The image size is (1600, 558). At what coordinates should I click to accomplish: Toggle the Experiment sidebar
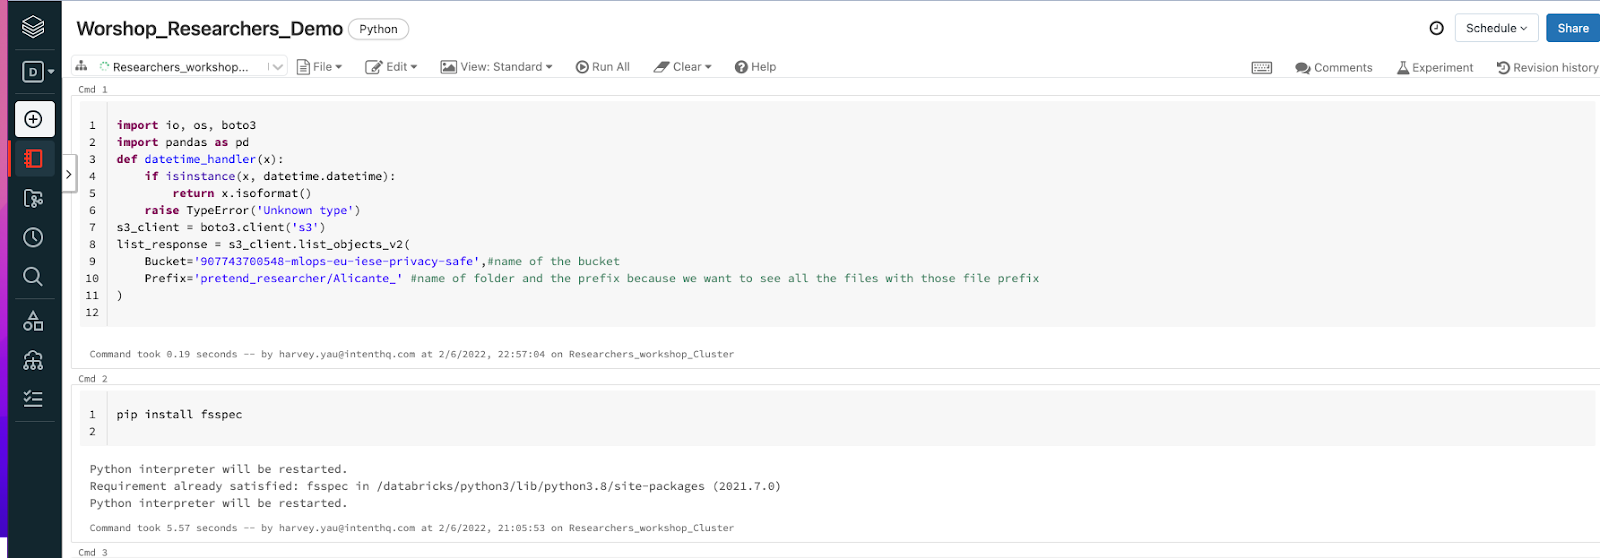pos(1435,68)
